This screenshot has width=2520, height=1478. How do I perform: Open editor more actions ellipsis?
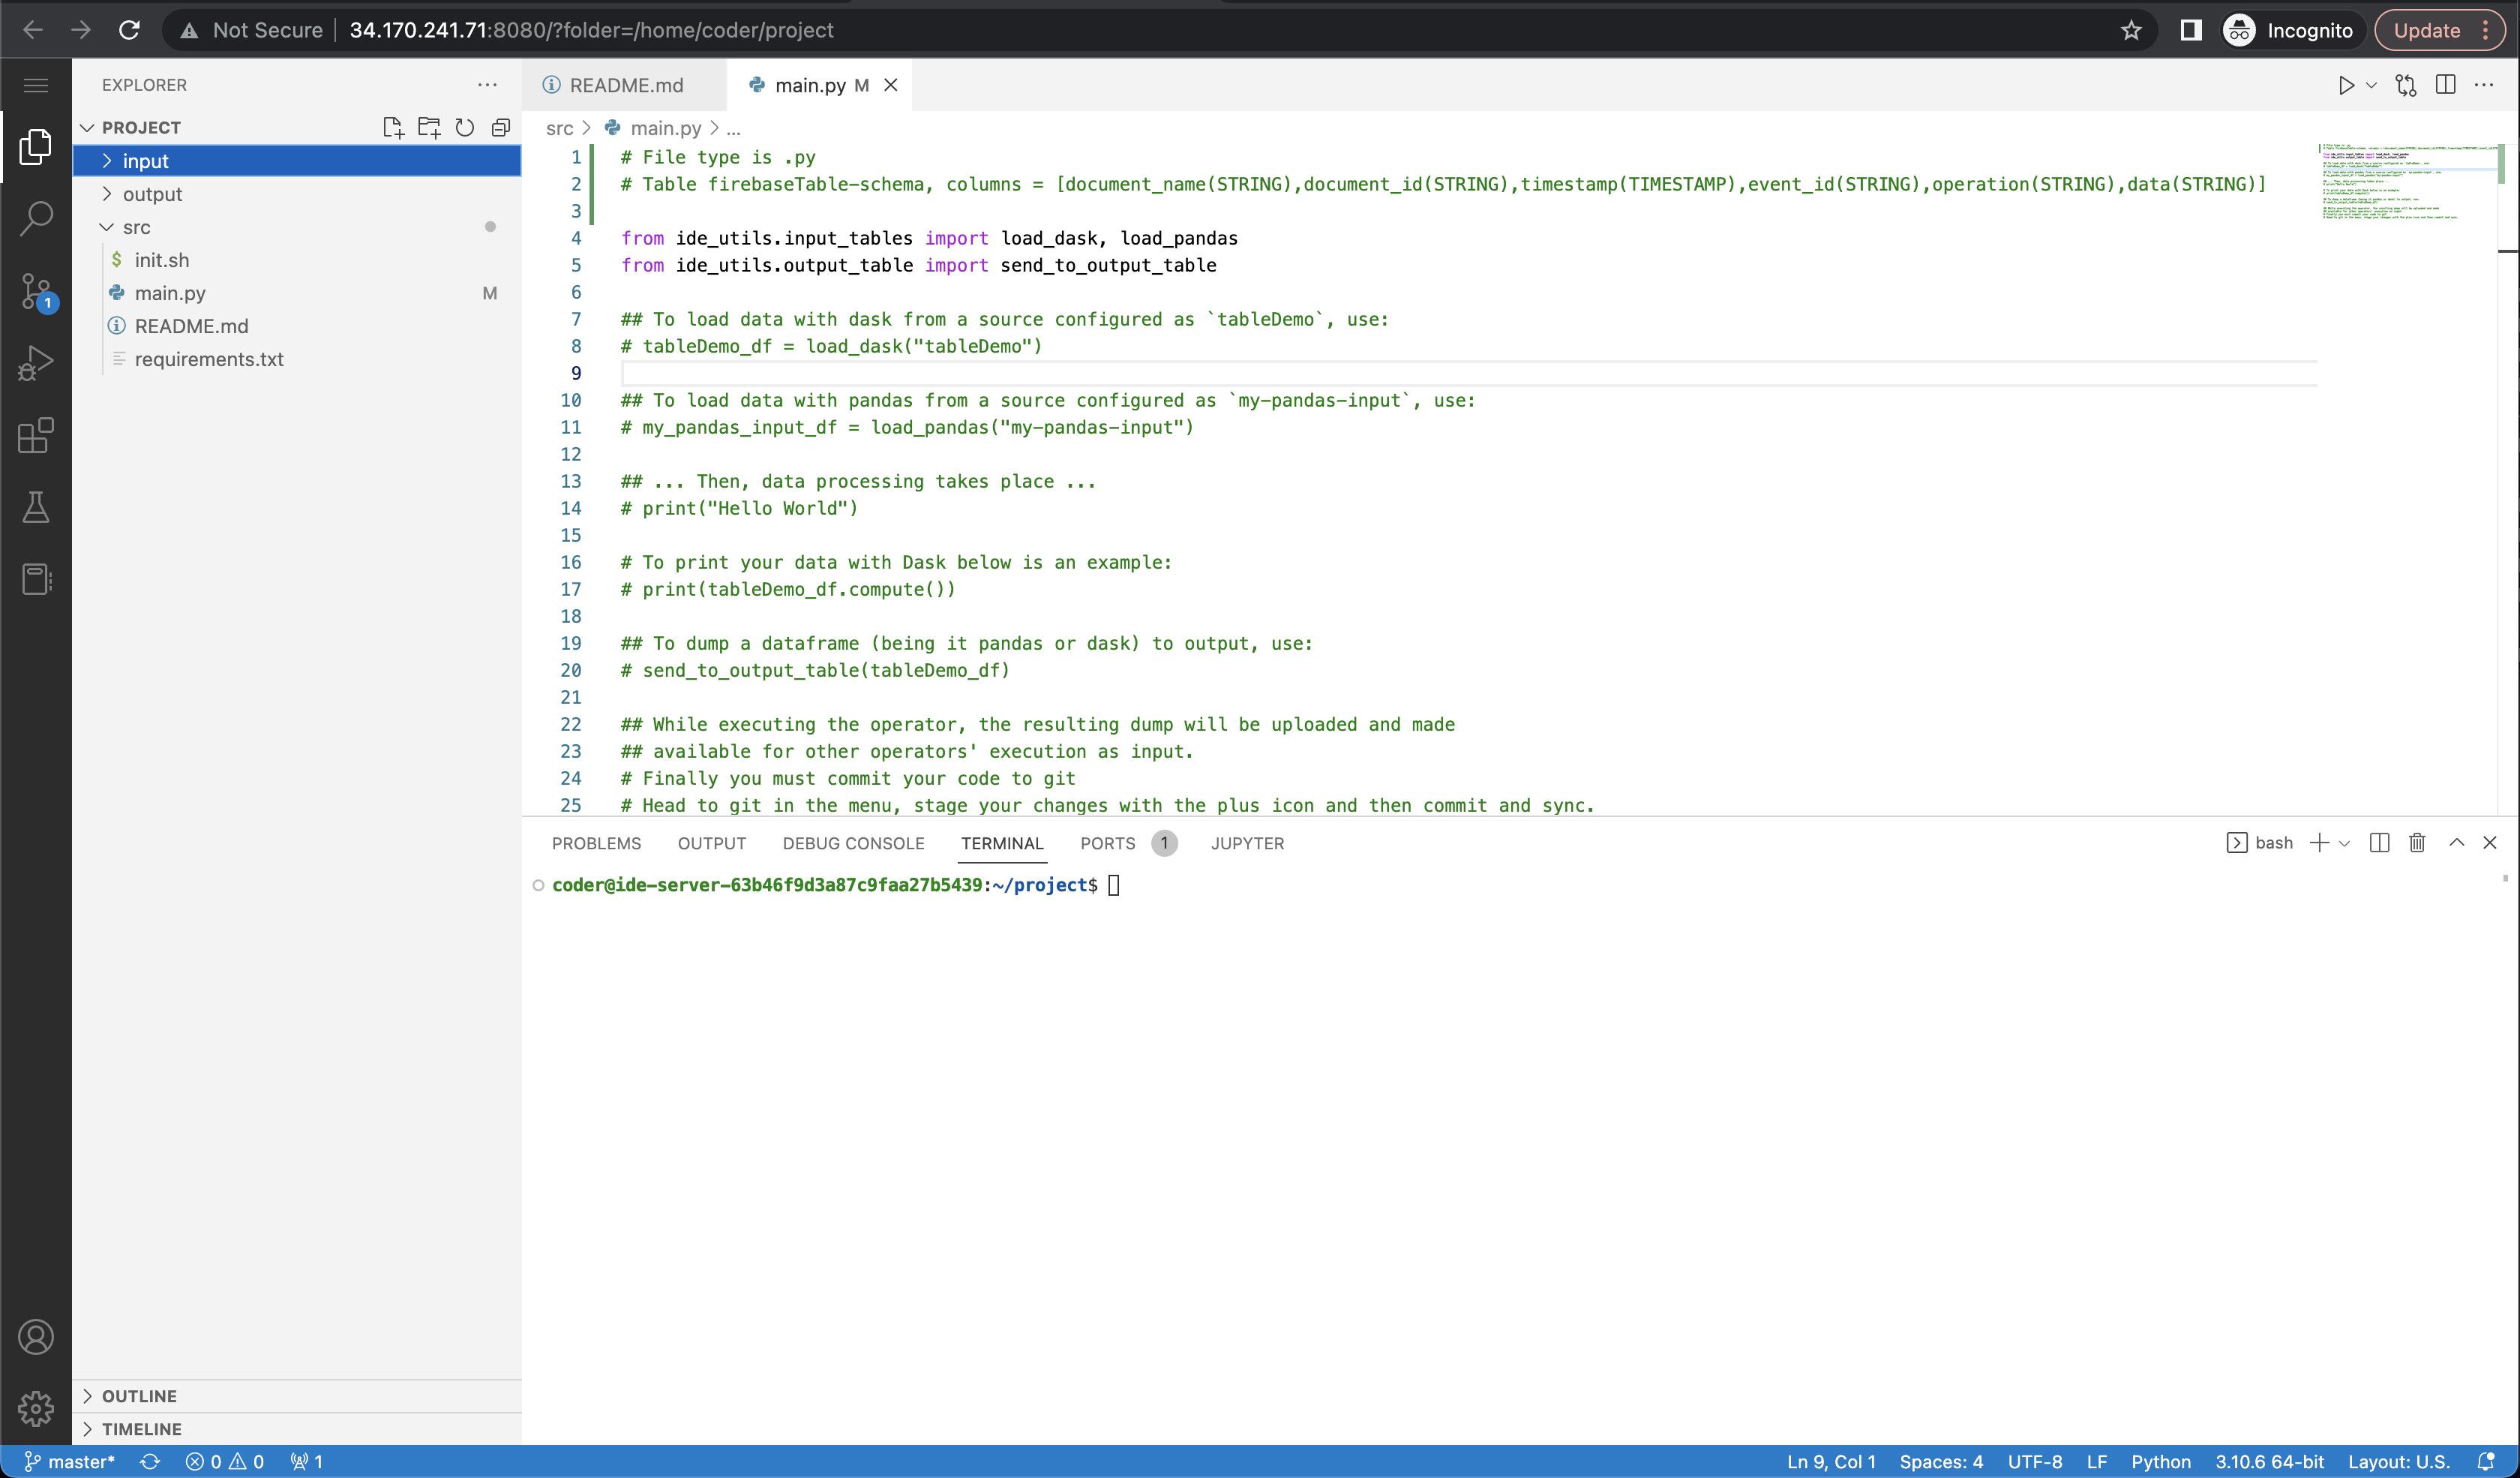[2484, 85]
